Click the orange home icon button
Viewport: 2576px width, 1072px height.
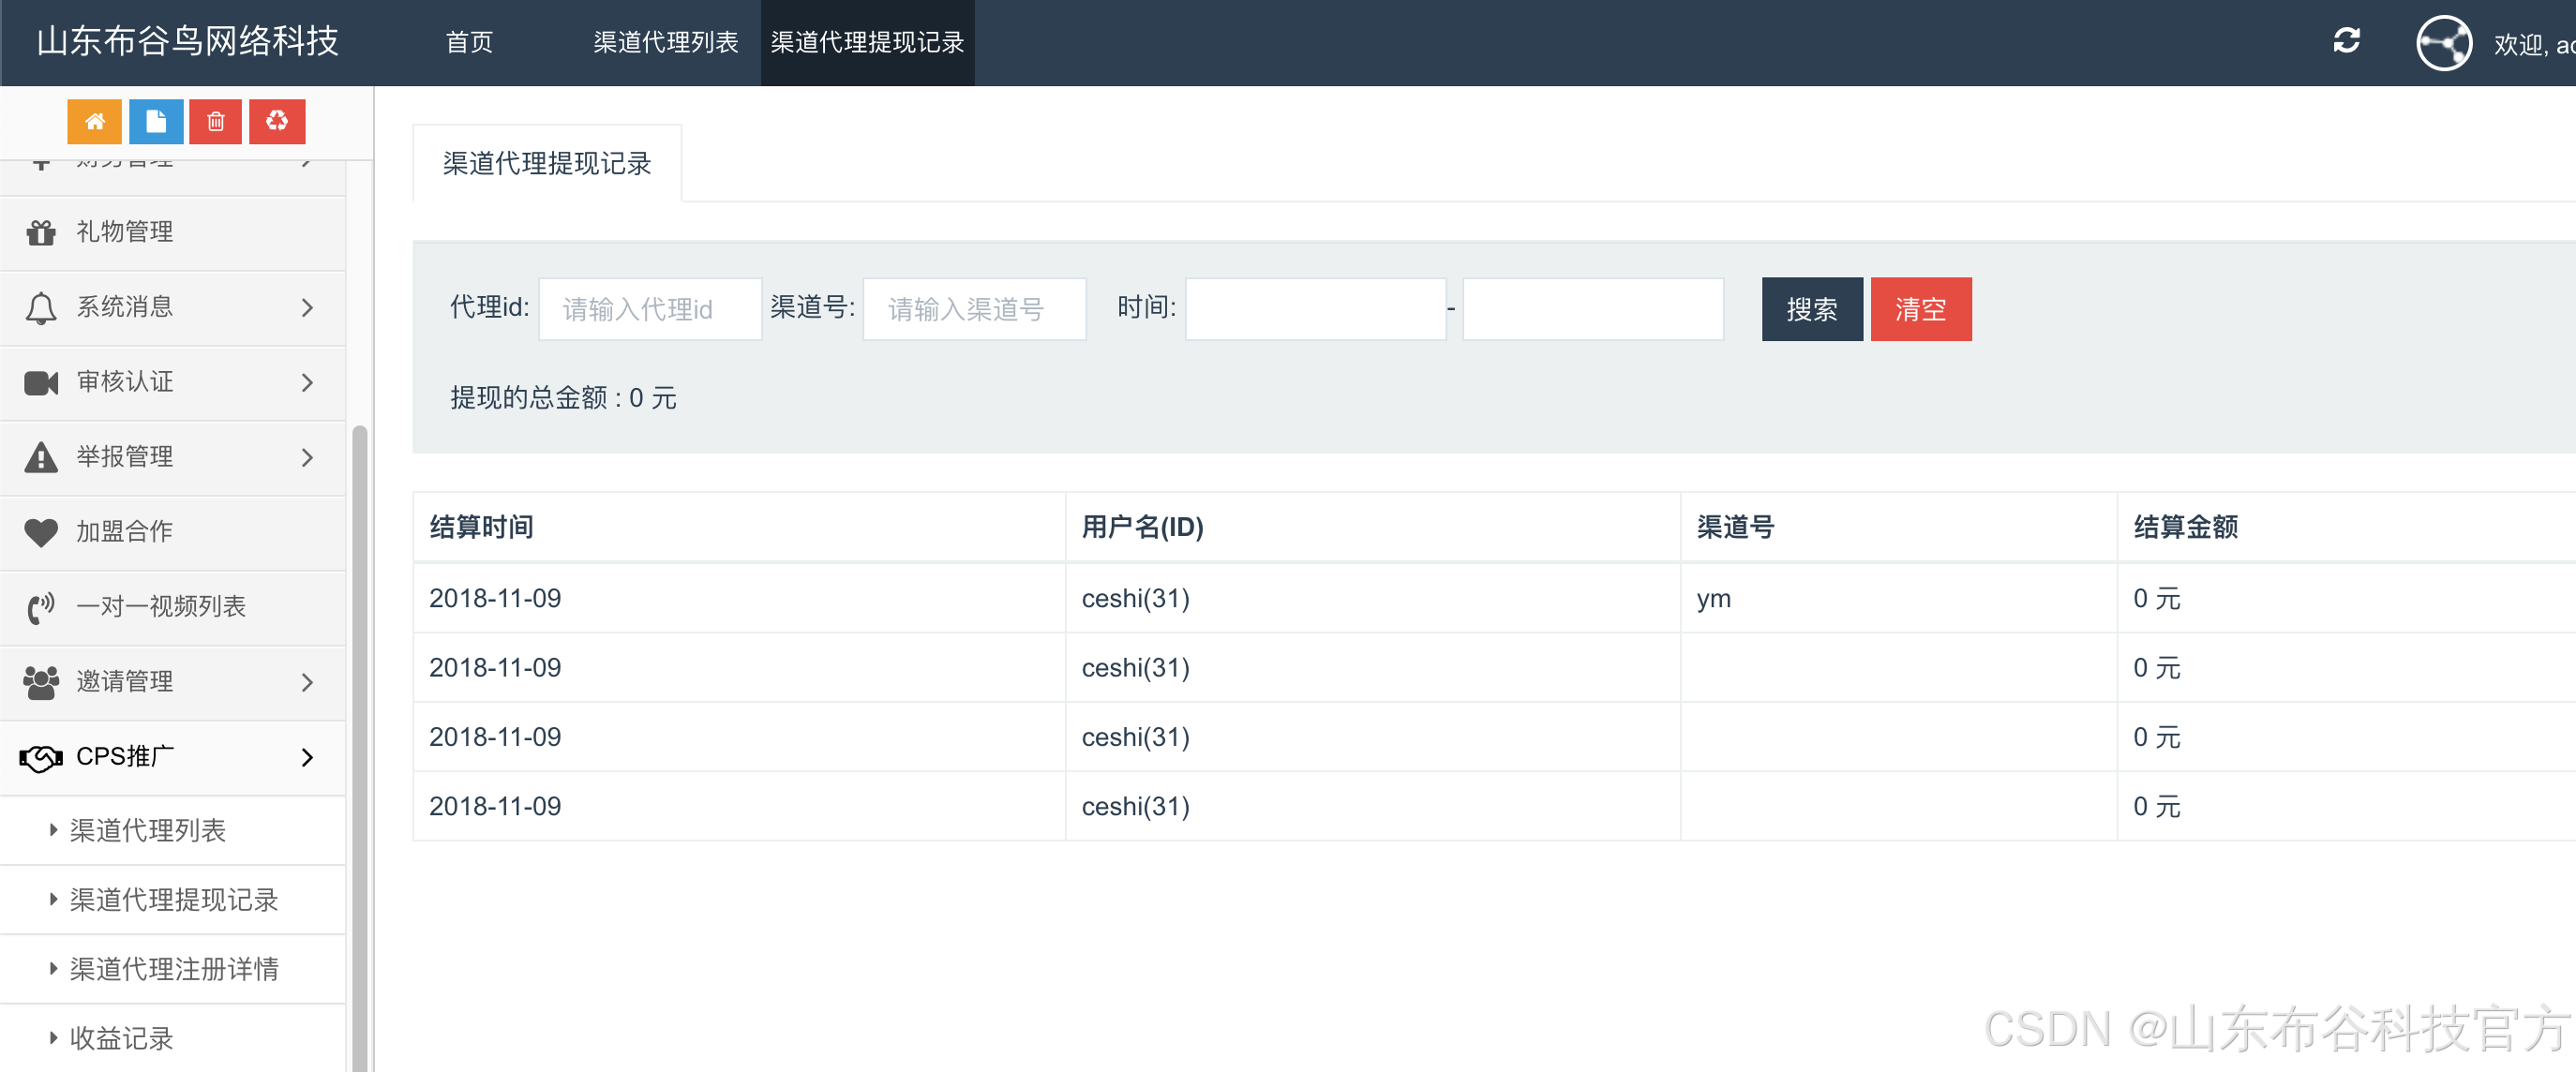[94, 122]
